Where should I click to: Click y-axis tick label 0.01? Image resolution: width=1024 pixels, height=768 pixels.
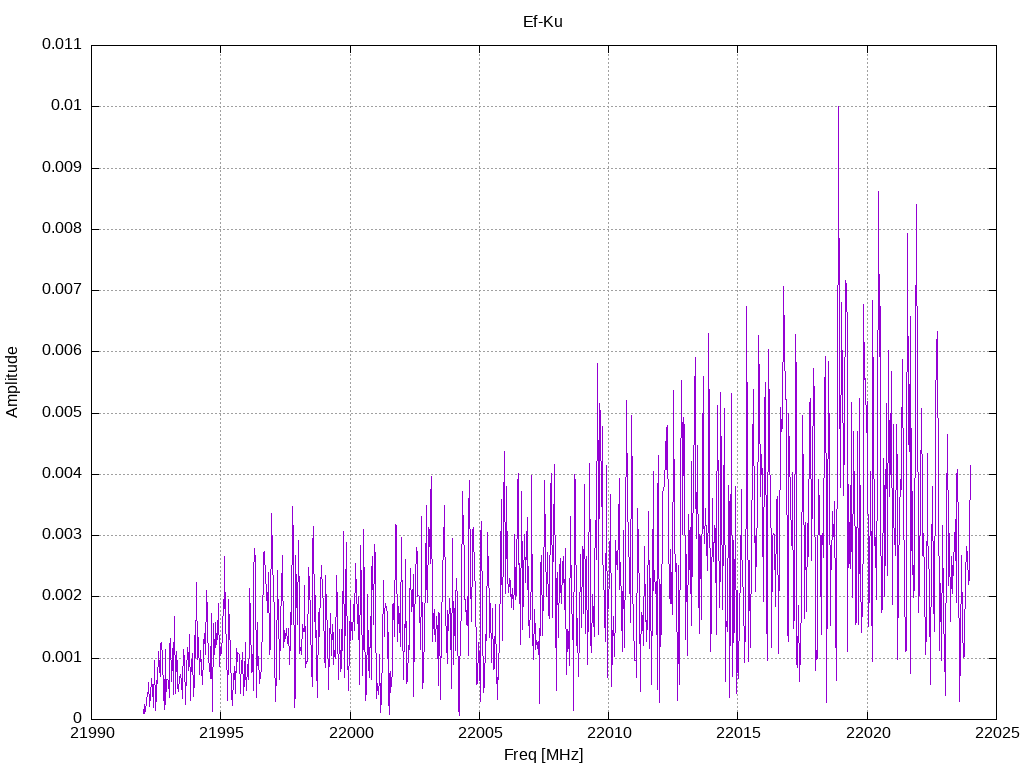coord(67,106)
